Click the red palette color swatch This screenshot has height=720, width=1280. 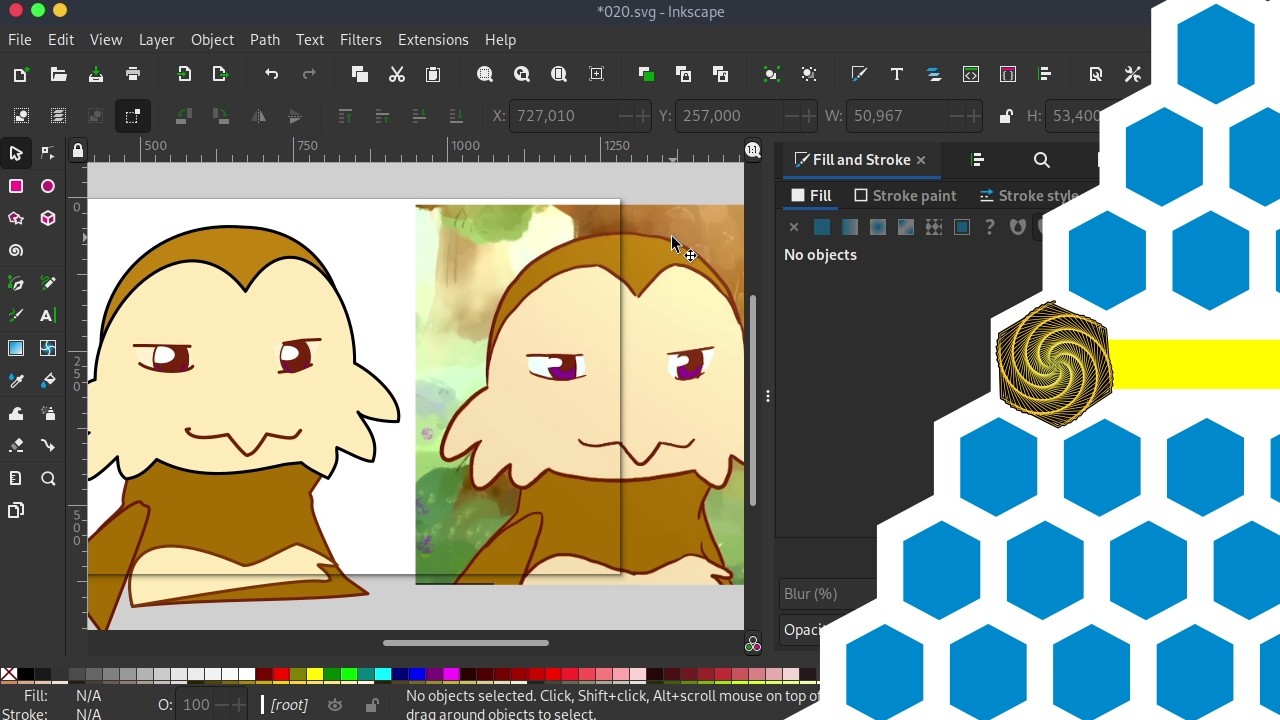point(281,675)
